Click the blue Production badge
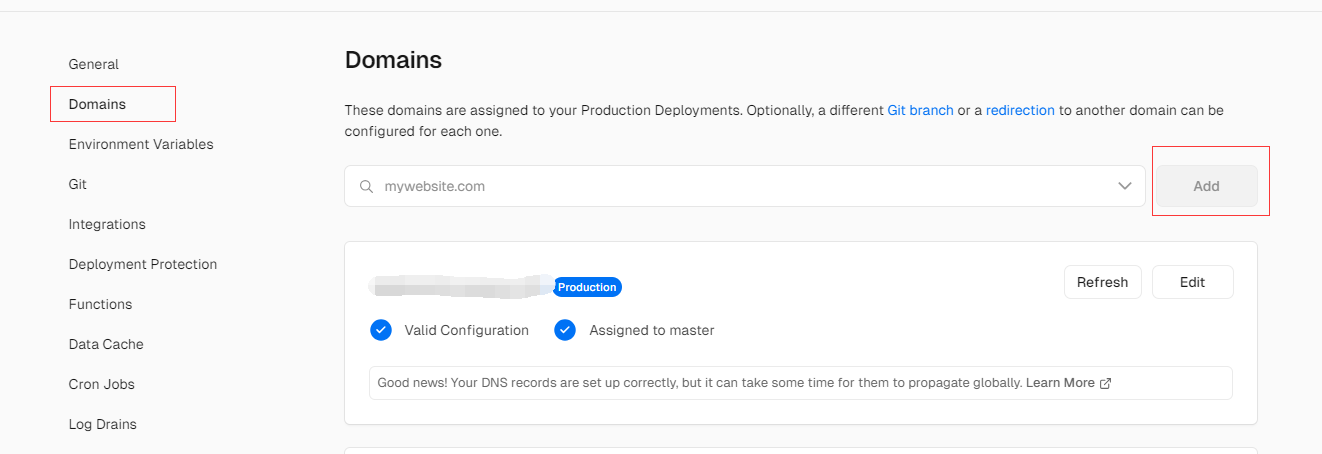This screenshot has height=454, width=1322. [587, 287]
